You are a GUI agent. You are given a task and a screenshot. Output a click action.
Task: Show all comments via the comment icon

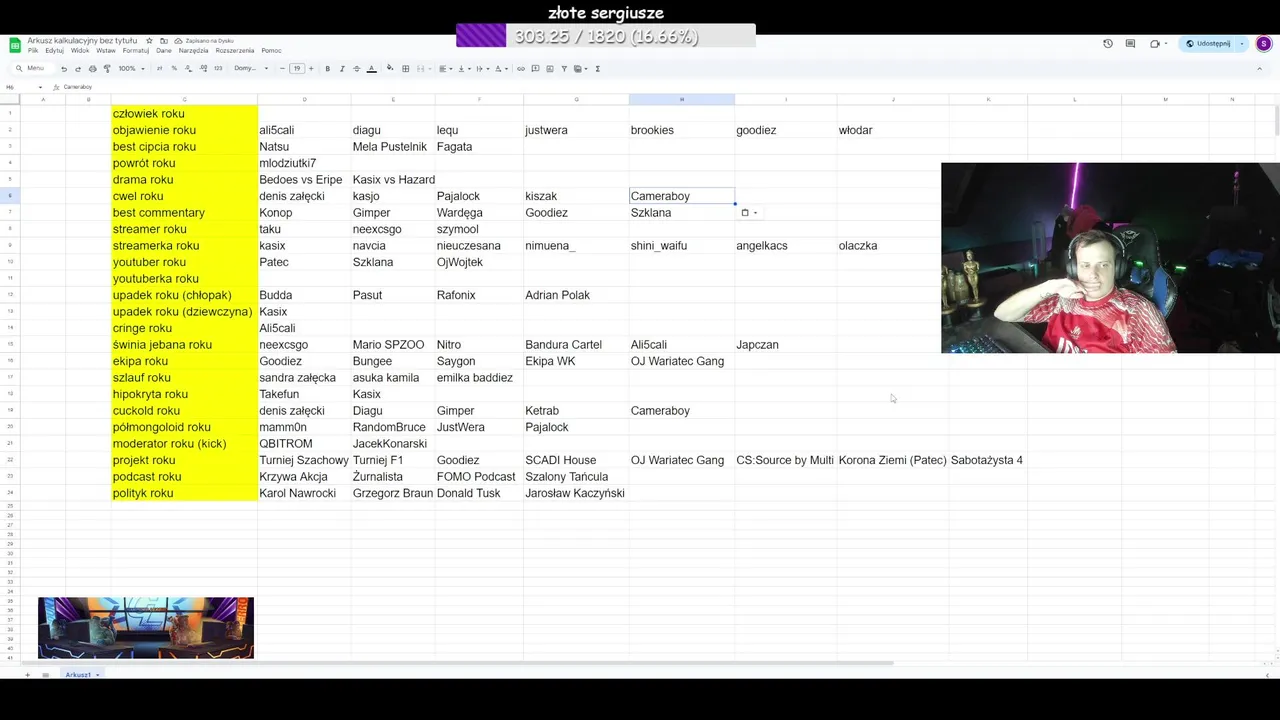coord(1130,44)
